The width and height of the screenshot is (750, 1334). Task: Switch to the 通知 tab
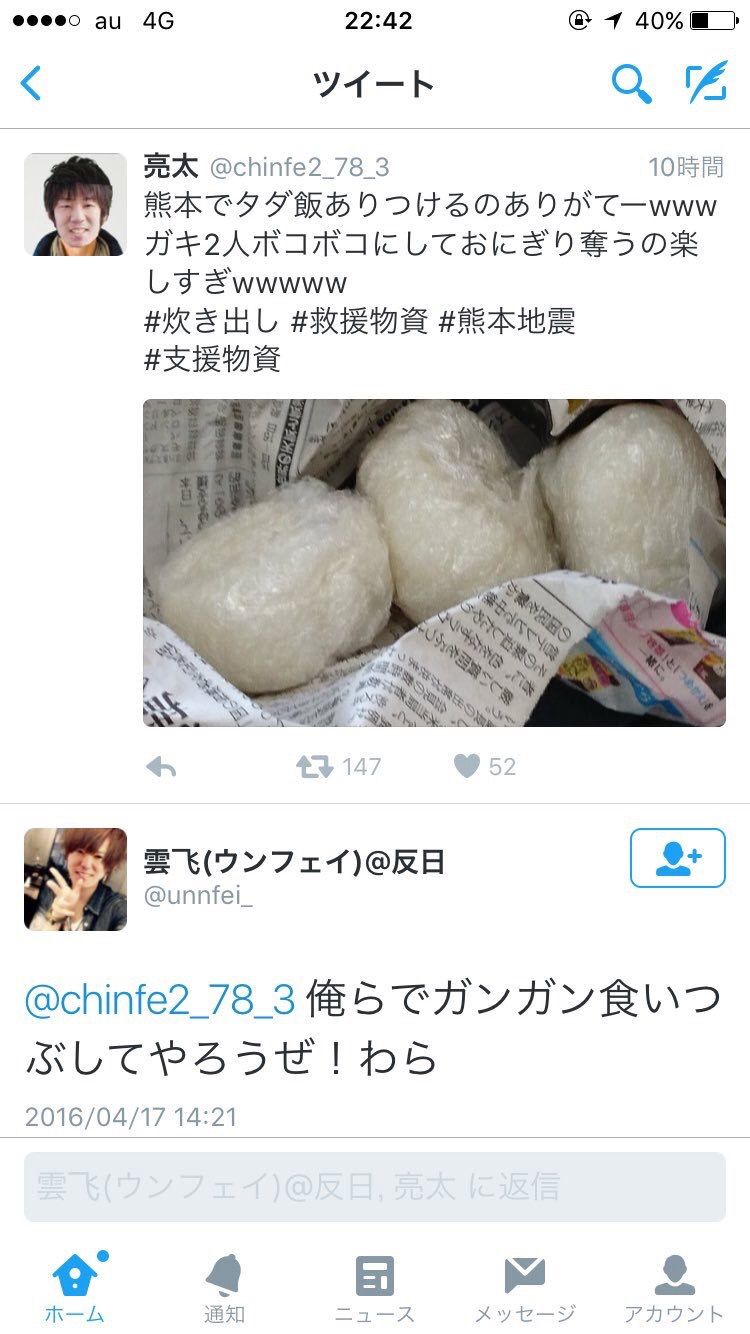pyautogui.click(x=224, y=1288)
